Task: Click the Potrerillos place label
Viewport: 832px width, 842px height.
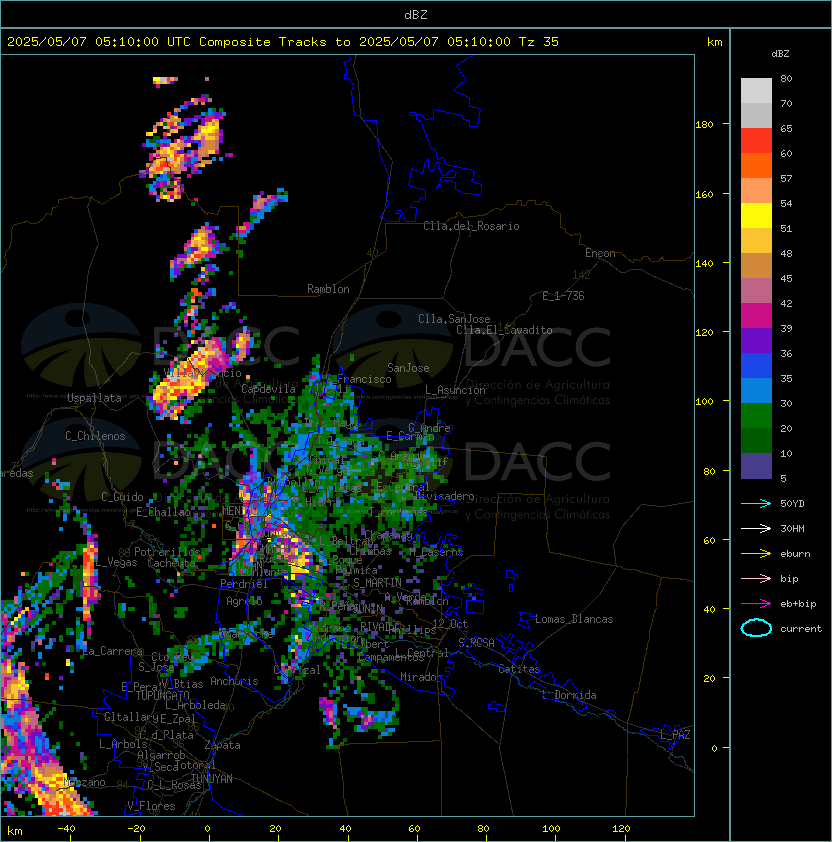Action: [x=167, y=552]
